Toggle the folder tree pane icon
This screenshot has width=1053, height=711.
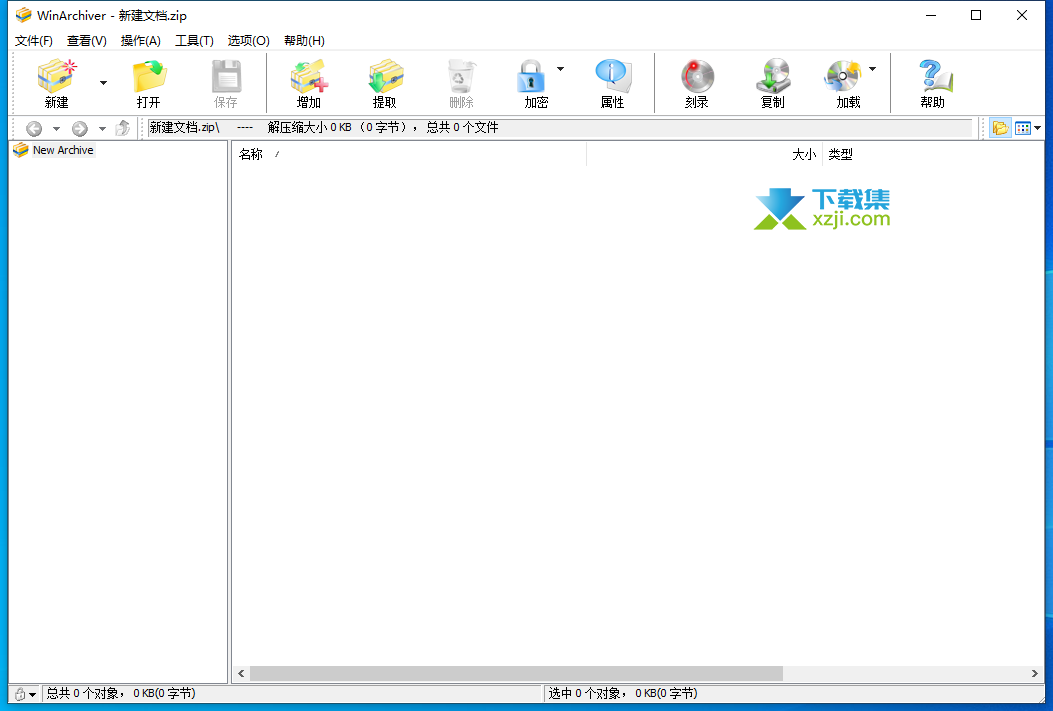pos(1000,128)
